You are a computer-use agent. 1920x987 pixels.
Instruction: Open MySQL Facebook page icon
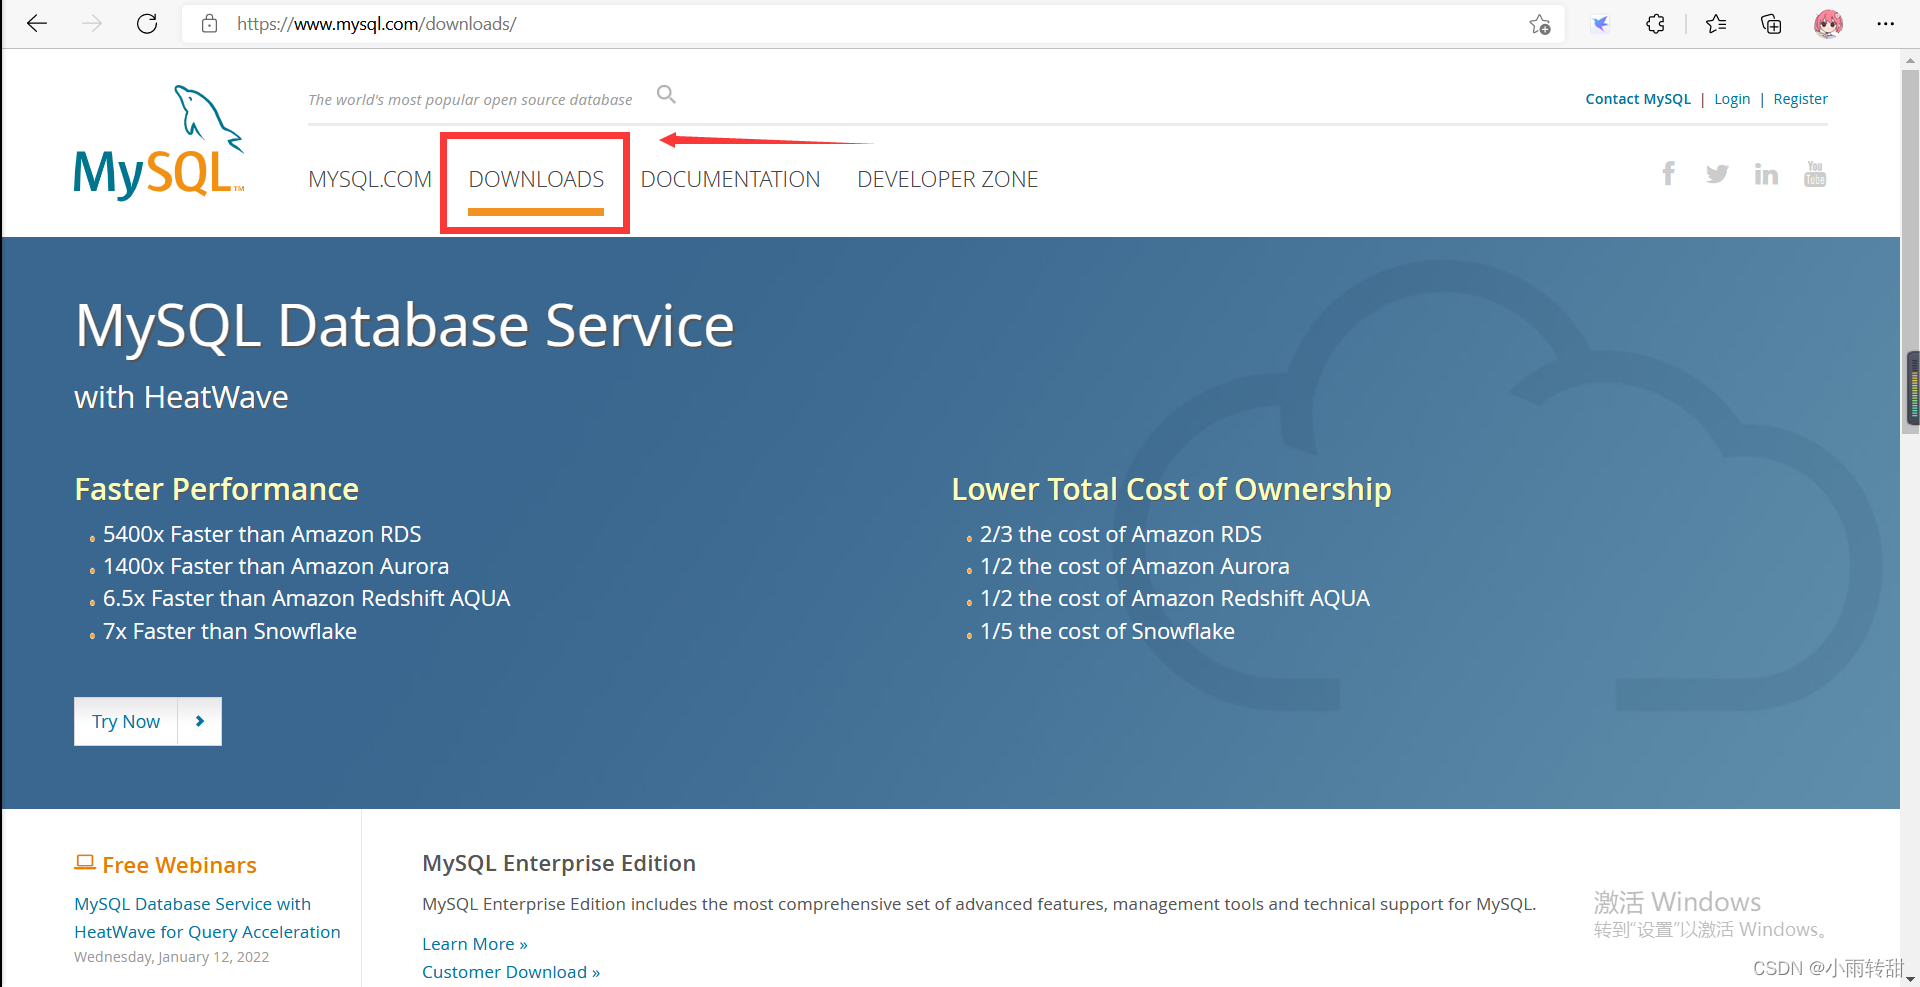[1668, 174]
